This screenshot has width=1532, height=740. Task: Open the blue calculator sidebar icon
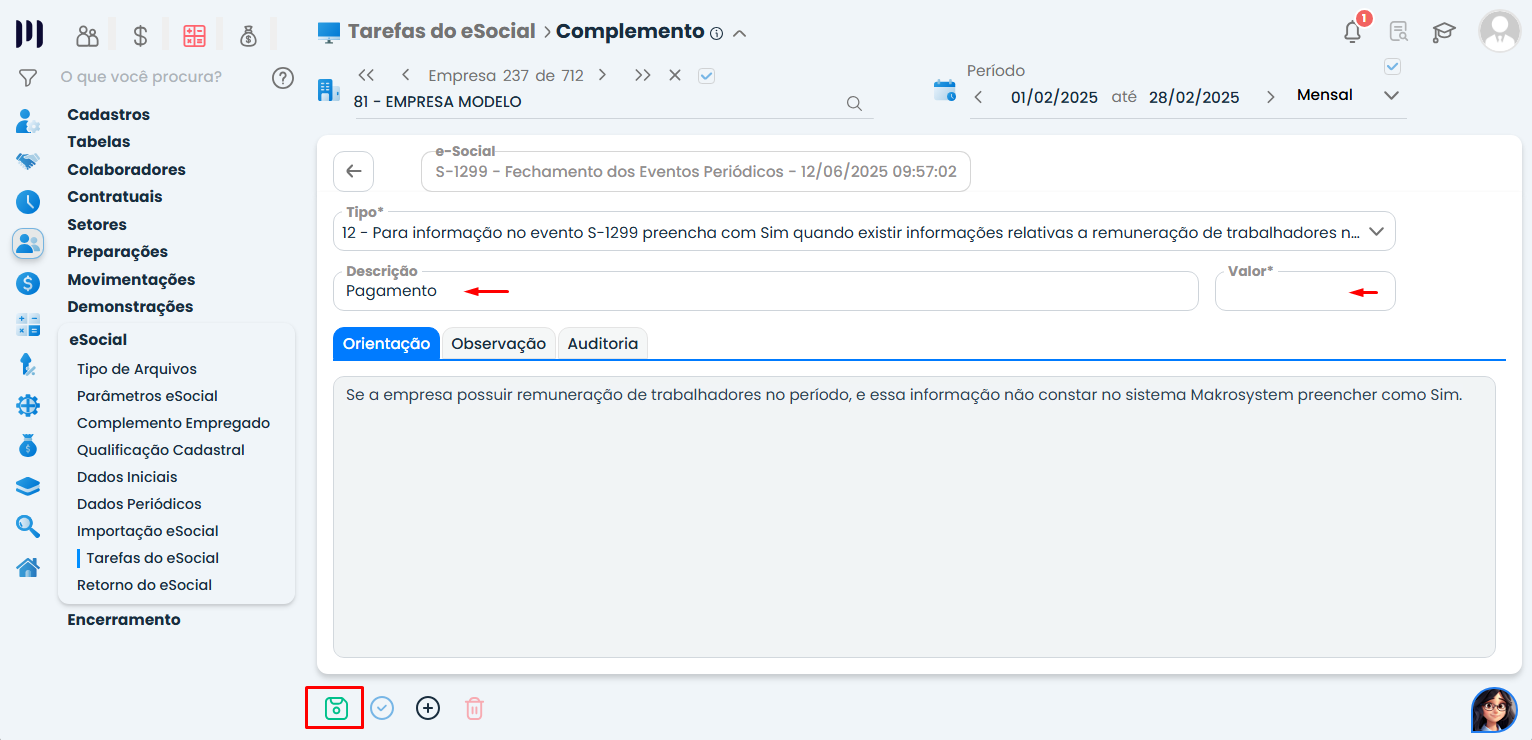(28, 324)
